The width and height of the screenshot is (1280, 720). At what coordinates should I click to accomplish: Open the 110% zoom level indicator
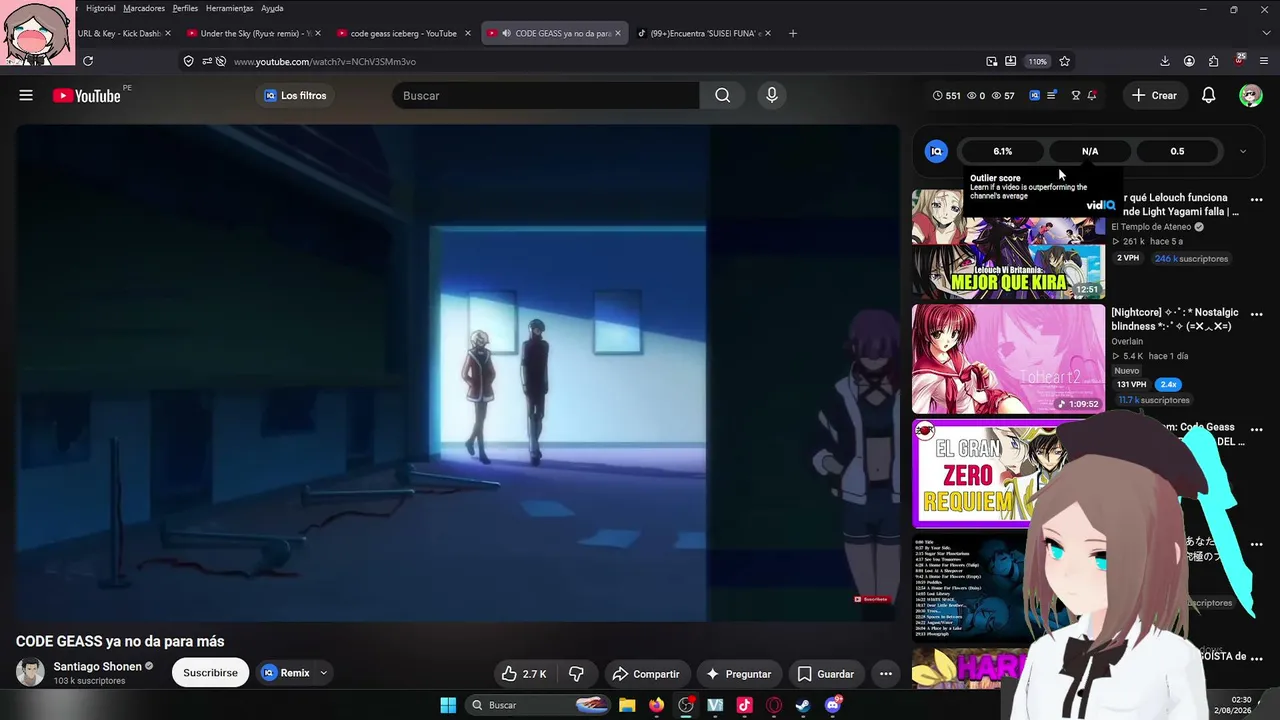click(1037, 61)
